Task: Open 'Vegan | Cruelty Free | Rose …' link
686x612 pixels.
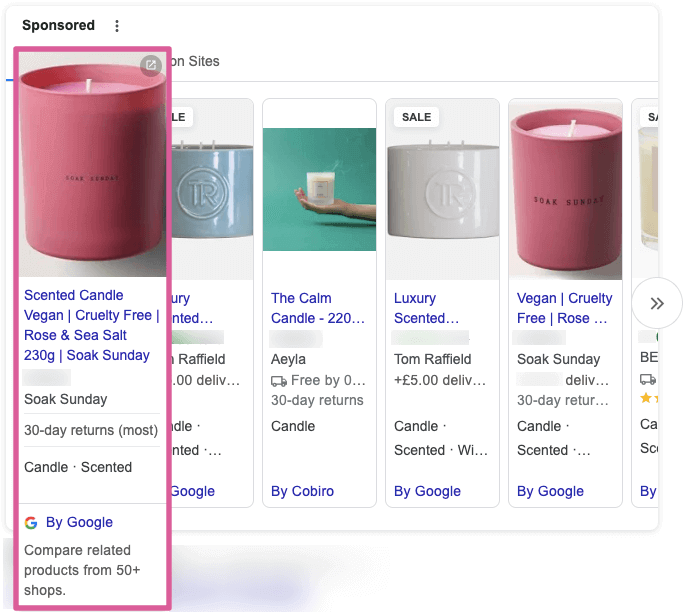Action: tap(564, 308)
